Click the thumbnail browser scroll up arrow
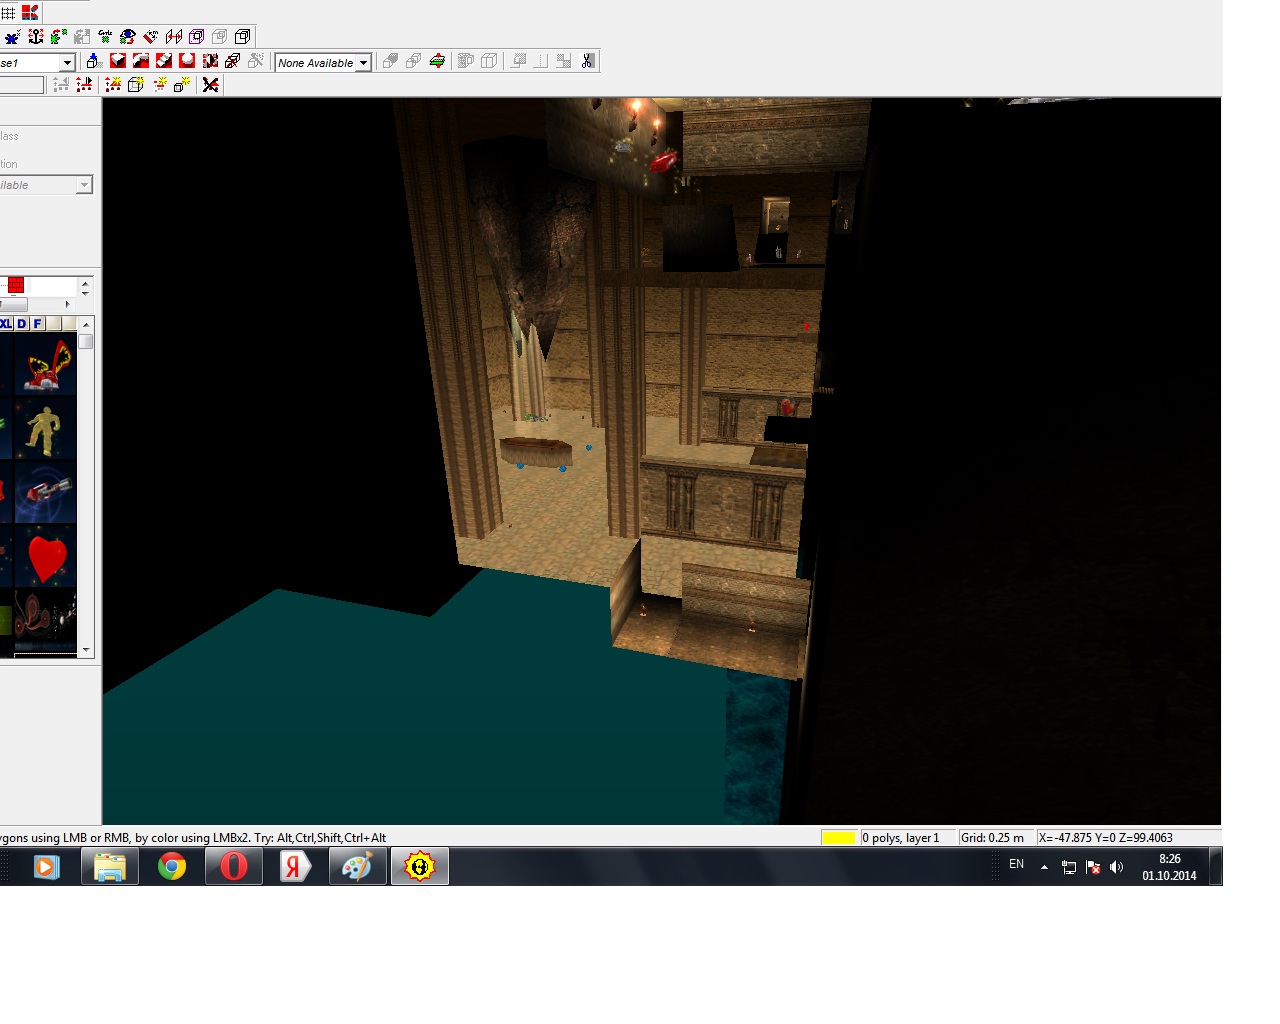The width and height of the screenshot is (1280, 1024). tap(86, 325)
